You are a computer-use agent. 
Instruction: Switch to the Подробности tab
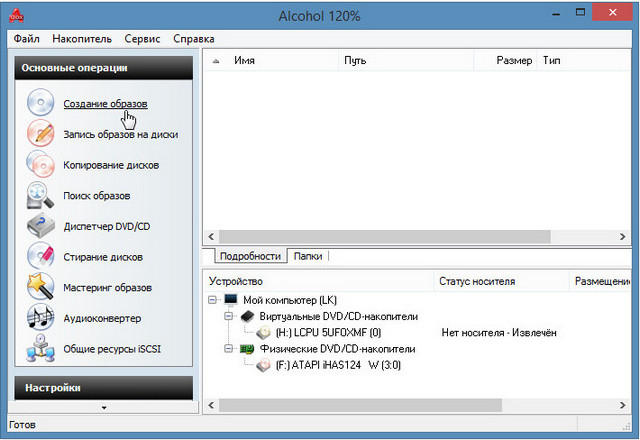pos(250,256)
